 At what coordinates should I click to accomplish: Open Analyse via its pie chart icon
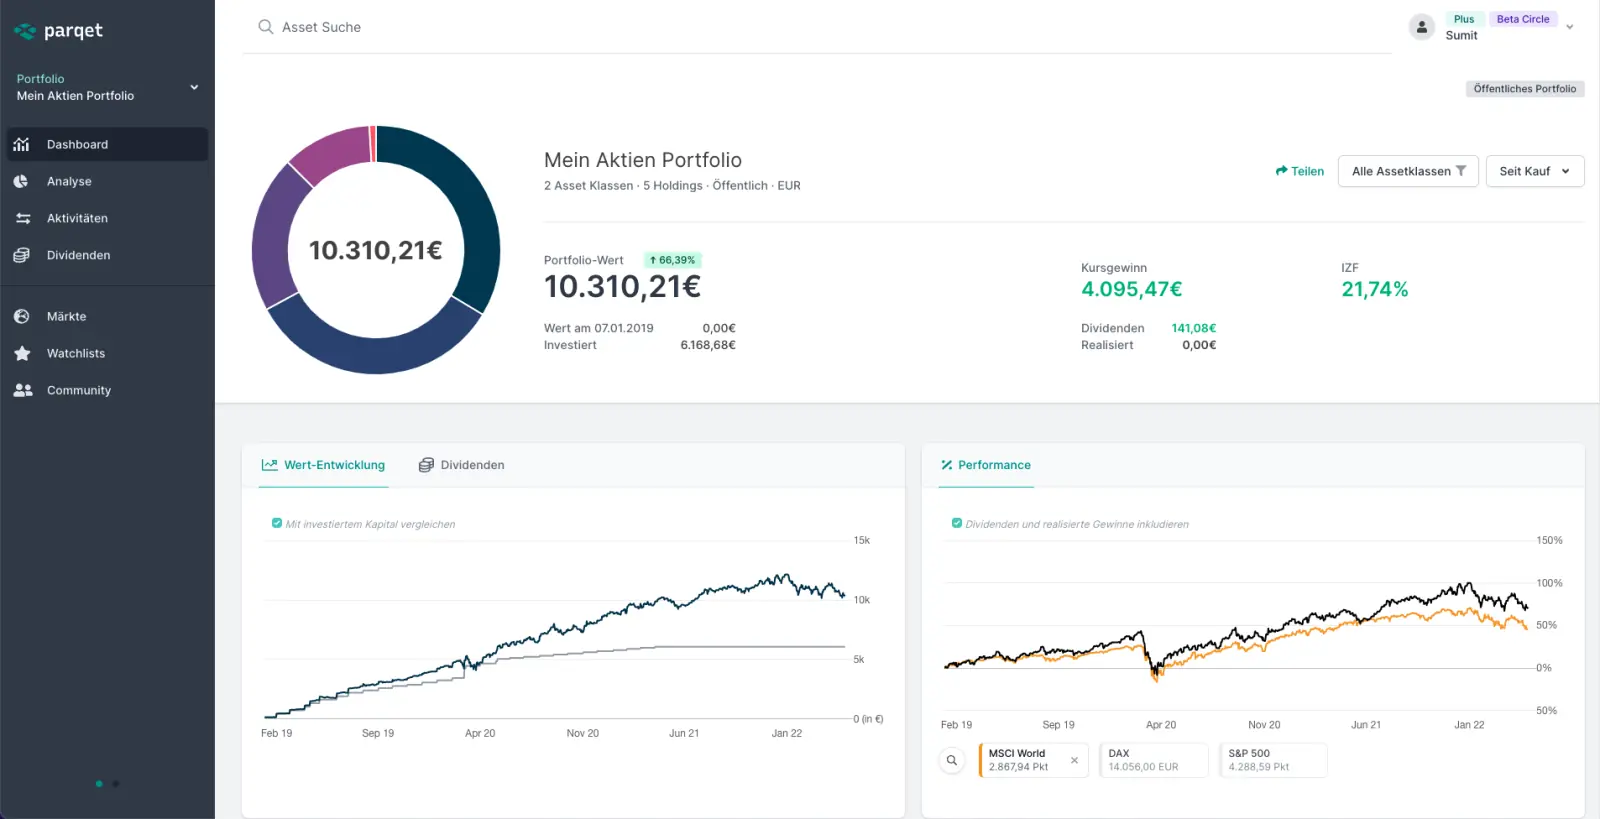point(21,181)
